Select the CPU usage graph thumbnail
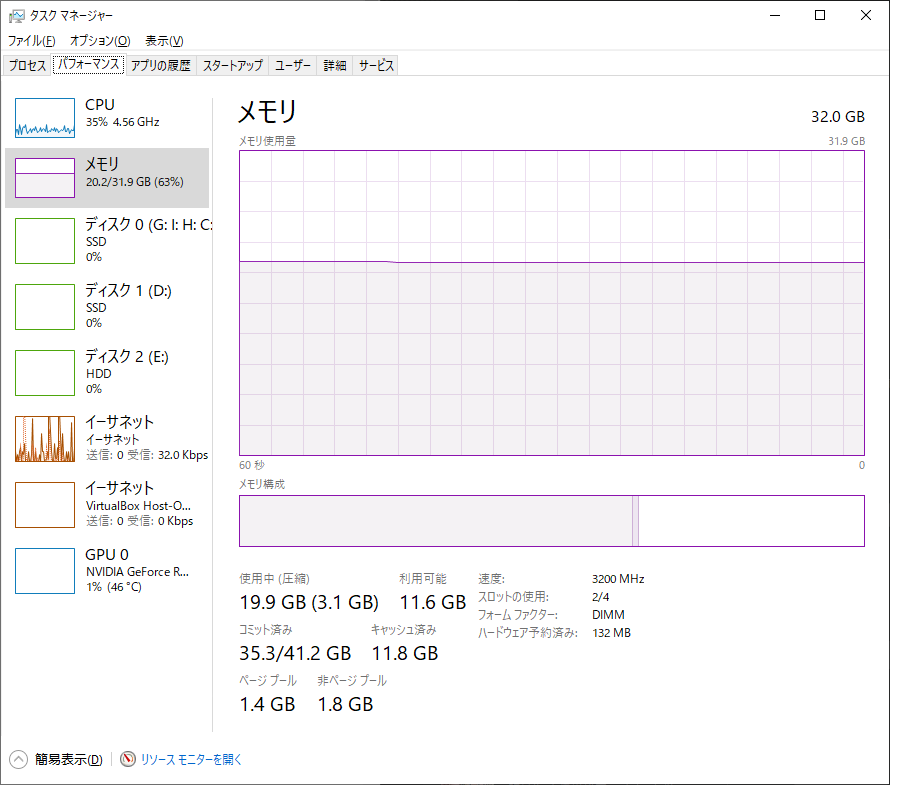Viewport: 899px width, 800px height. 45,117
